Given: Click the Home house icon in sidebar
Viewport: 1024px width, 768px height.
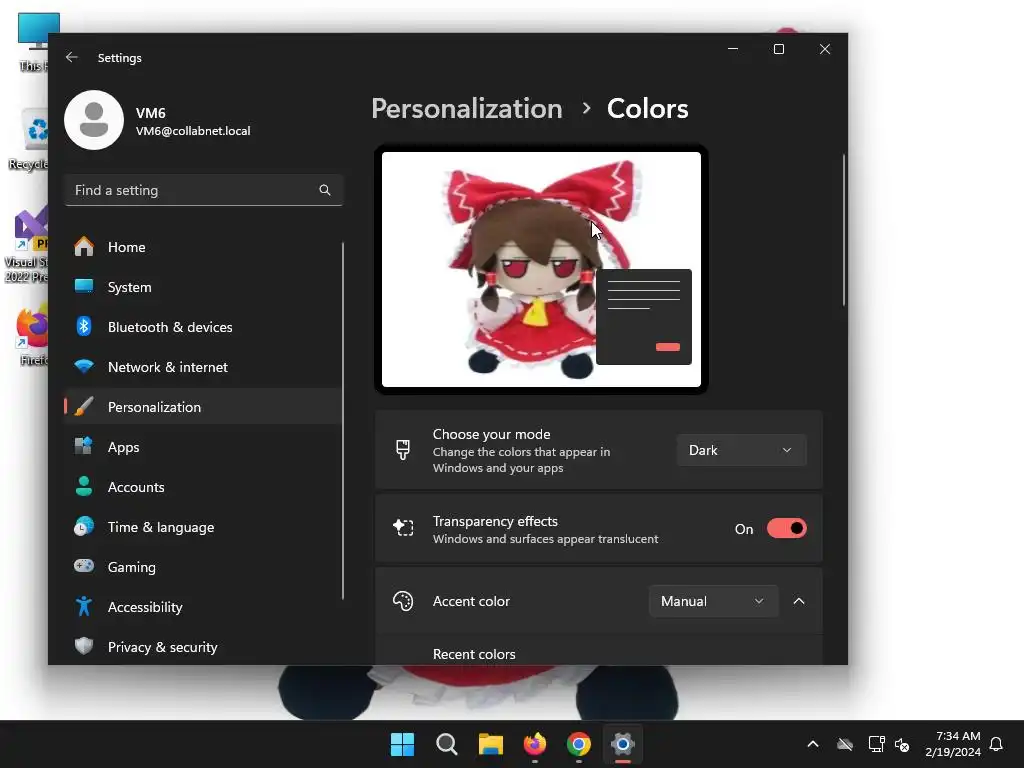Looking at the screenshot, I should 84,247.
